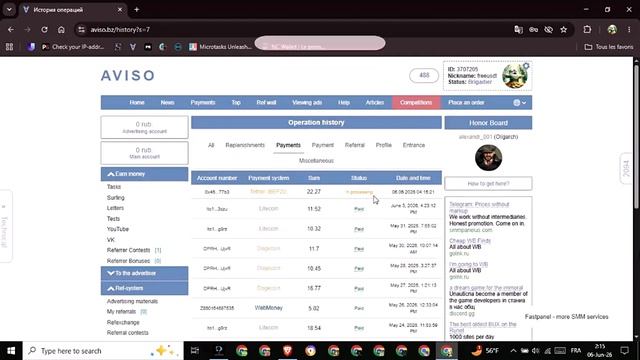Click the 0 rub Advertising account box

coord(144,127)
